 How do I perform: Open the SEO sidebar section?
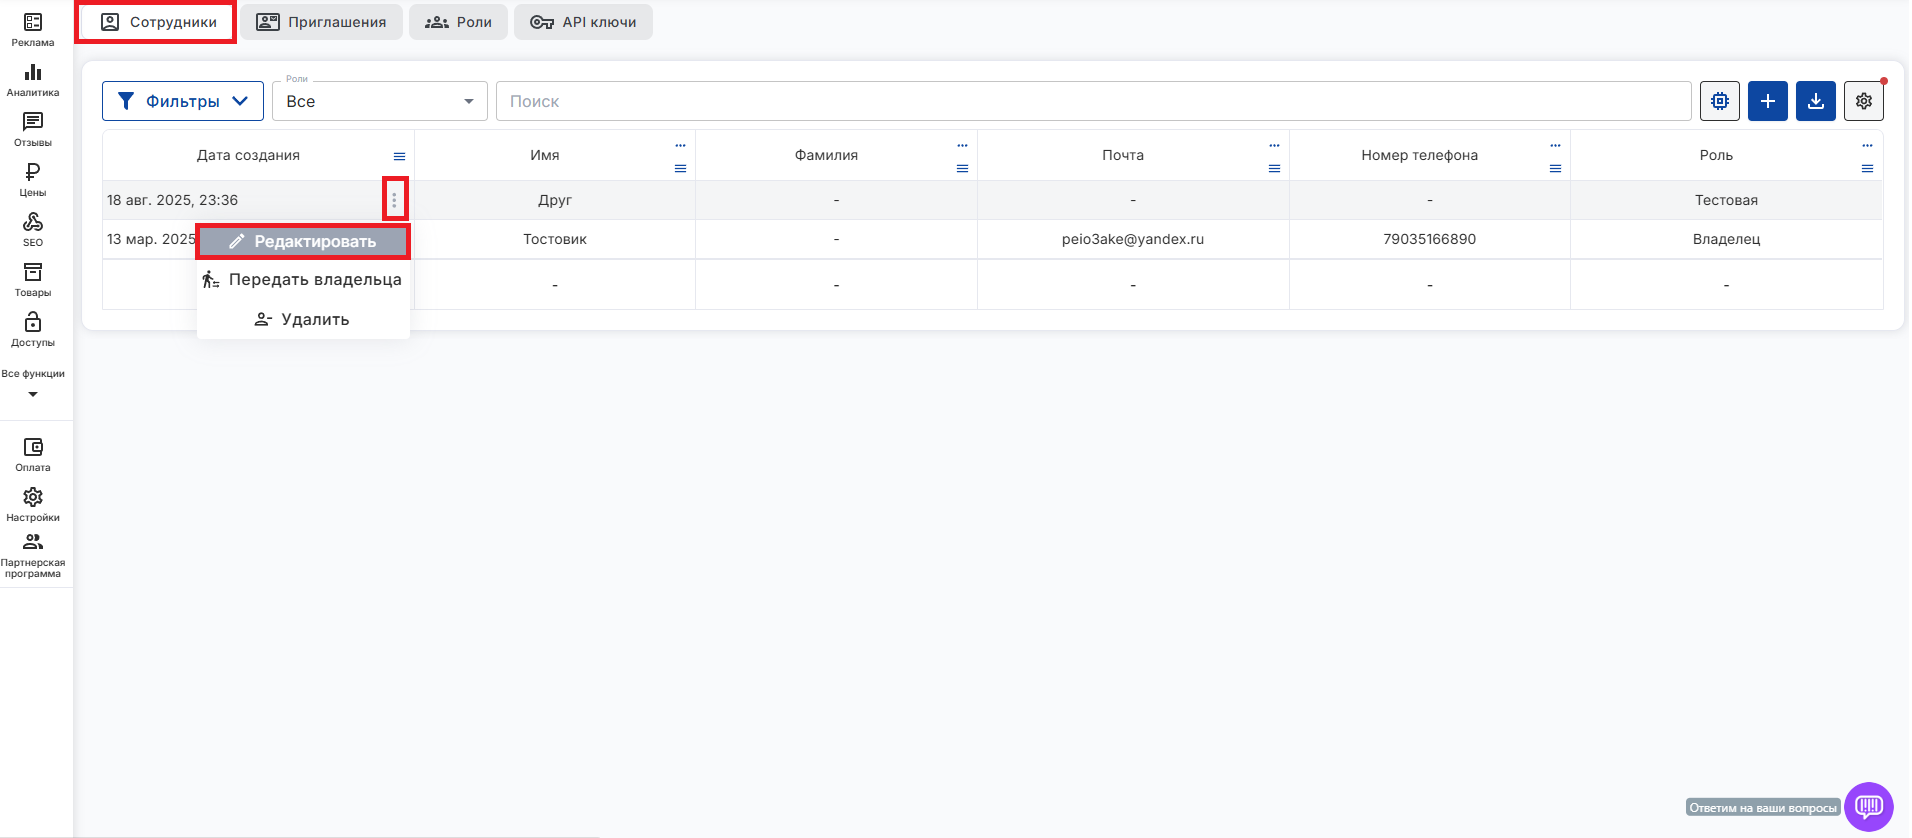(33, 229)
